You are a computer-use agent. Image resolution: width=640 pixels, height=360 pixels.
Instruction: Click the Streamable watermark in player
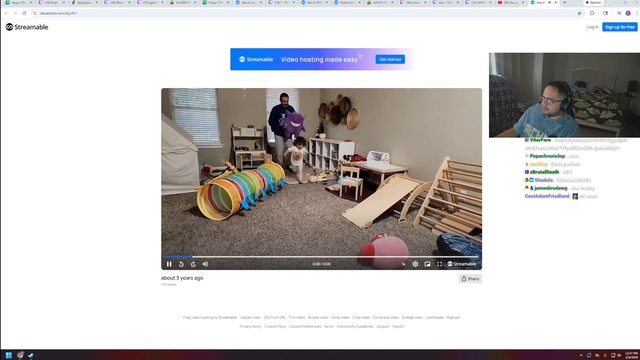[462, 264]
